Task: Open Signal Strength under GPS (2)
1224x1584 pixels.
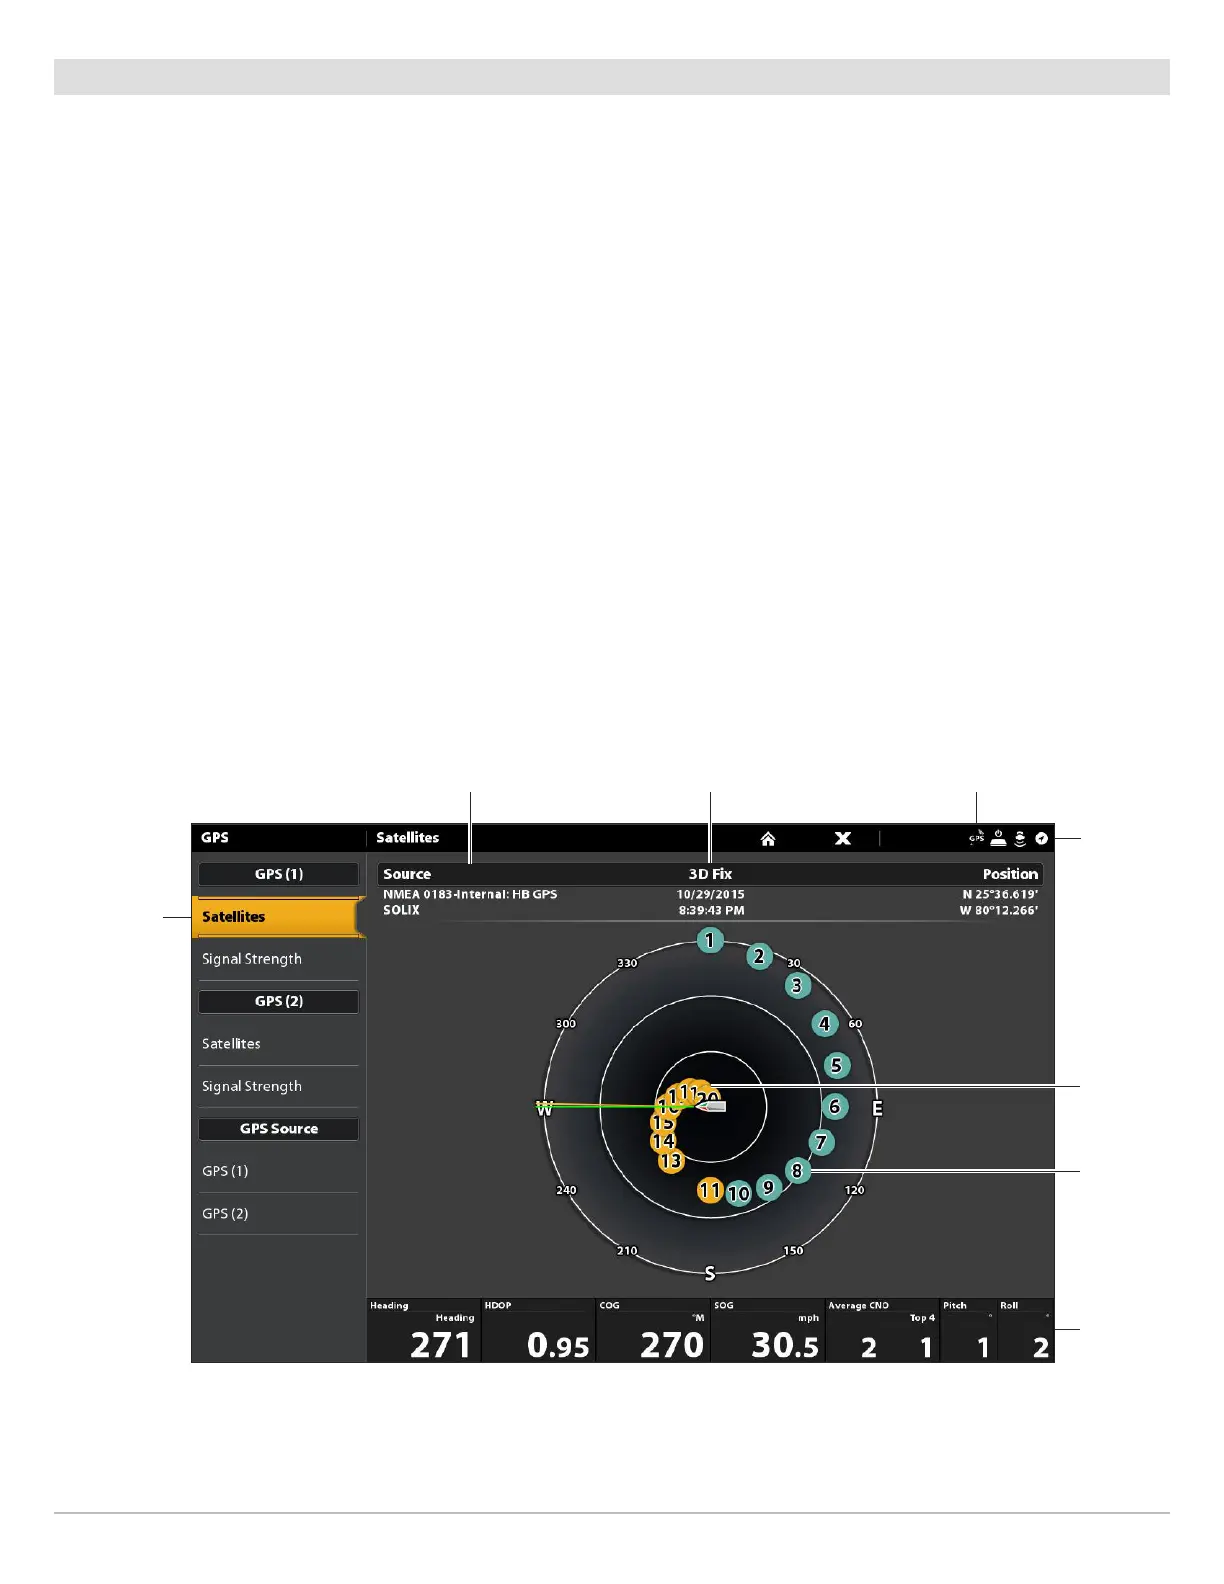Action: tap(278, 1086)
